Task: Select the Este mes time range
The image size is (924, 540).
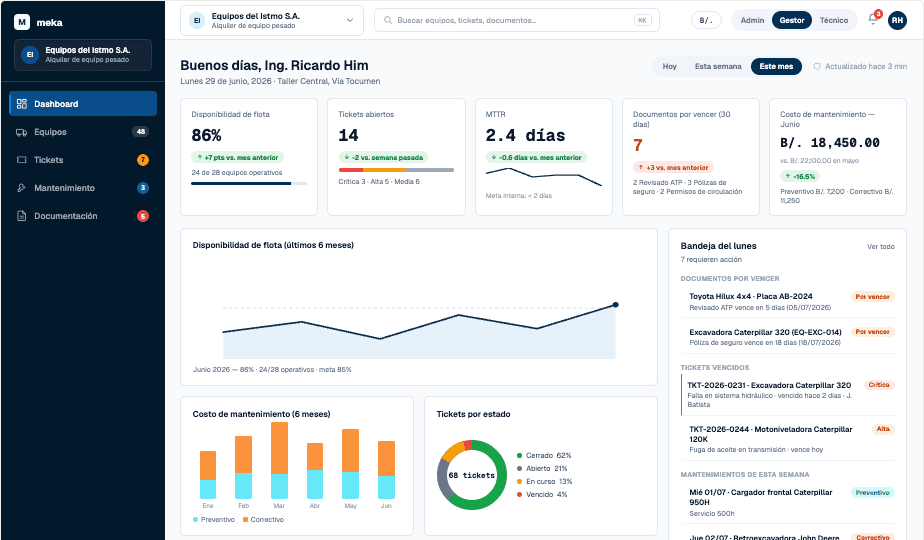Action: [776, 67]
